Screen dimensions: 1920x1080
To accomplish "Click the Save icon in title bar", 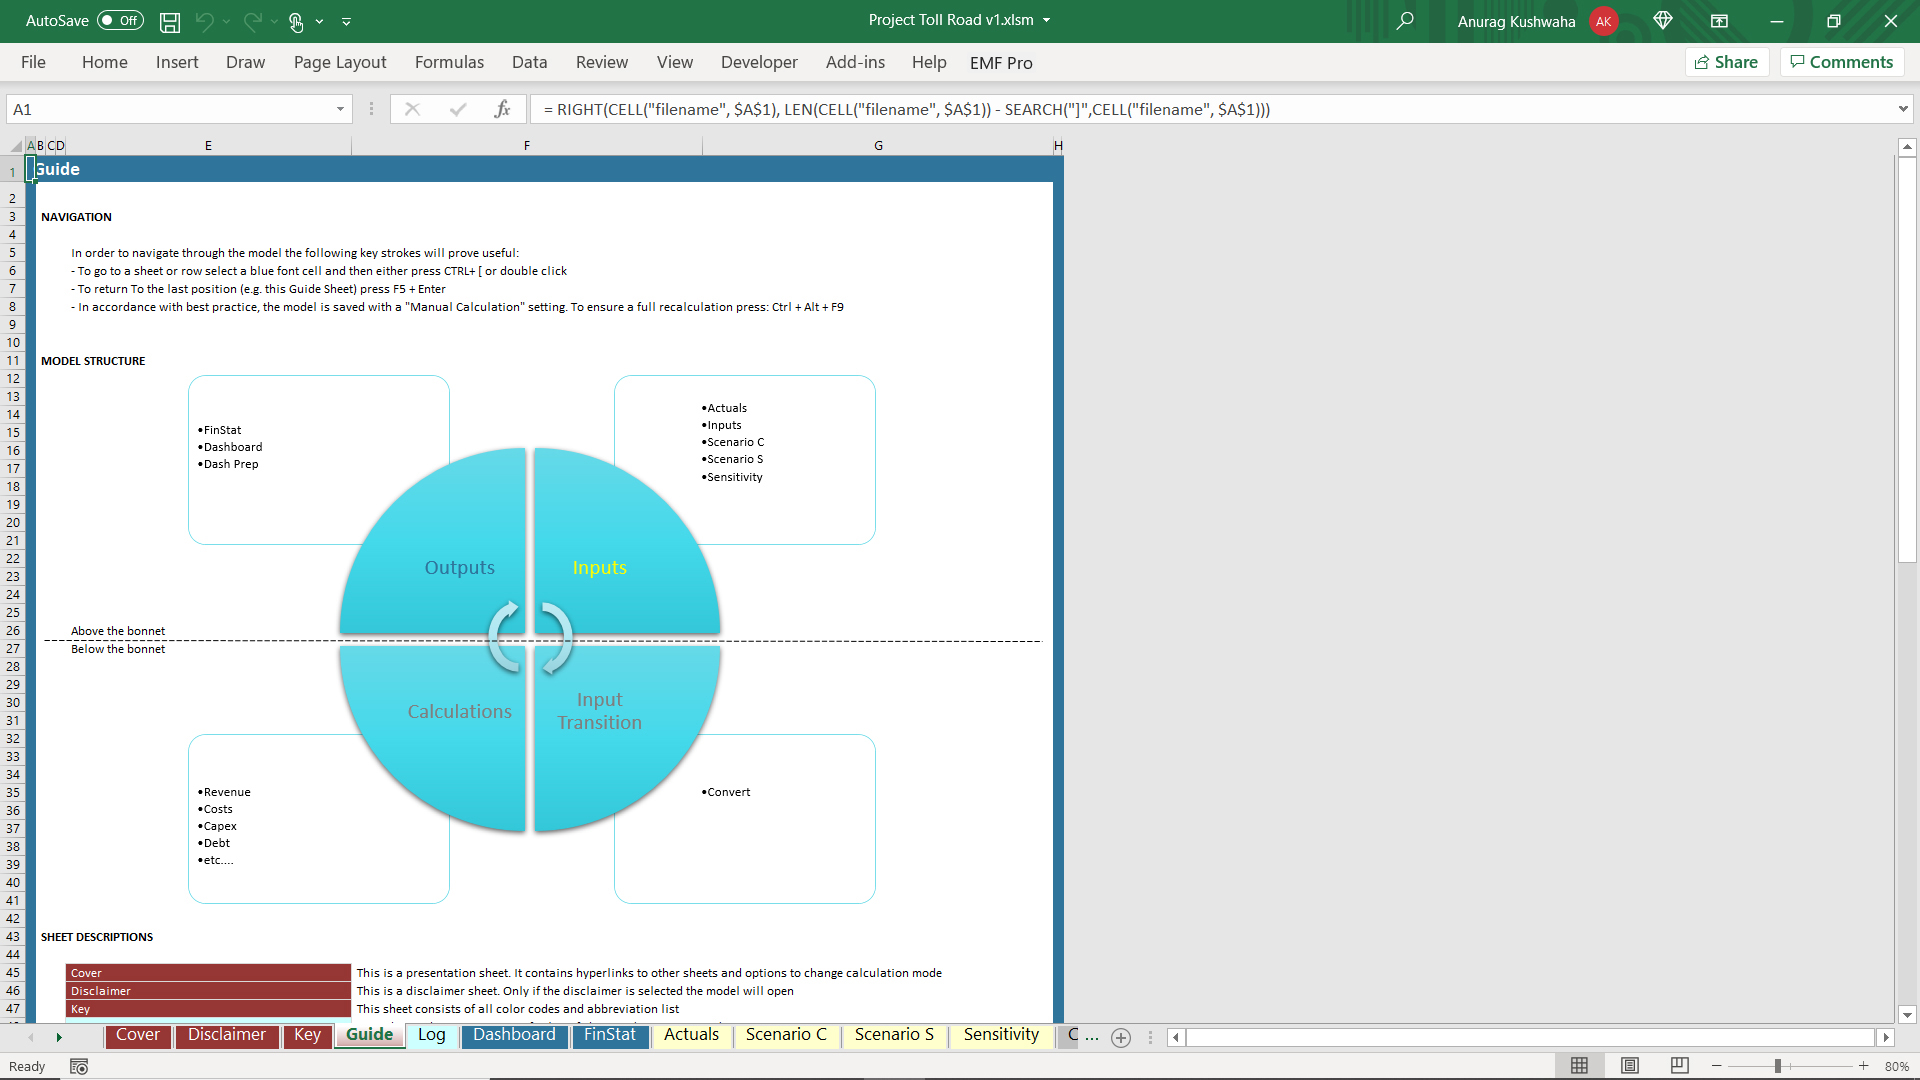I will point(170,21).
